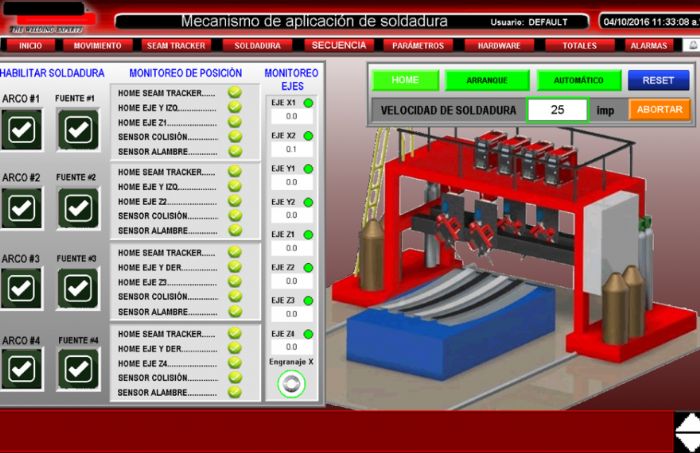
Task: Click the EJE Z3 green status light
Action: pyautogui.click(x=308, y=301)
